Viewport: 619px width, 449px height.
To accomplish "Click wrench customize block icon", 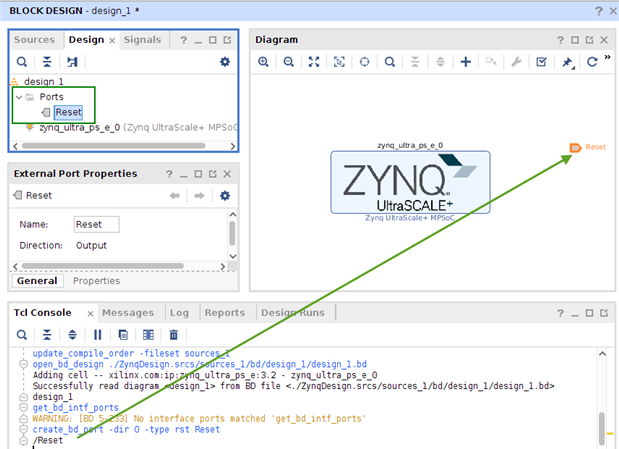I will coord(516,62).
